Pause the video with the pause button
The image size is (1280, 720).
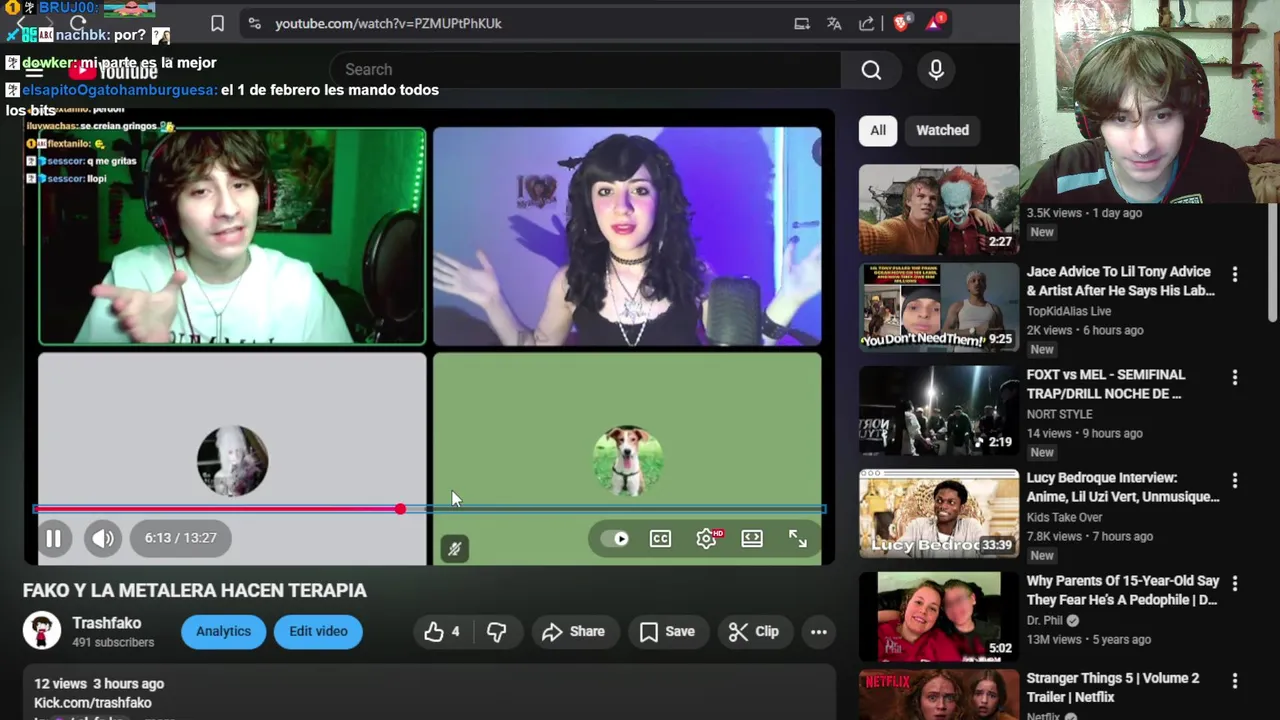[53, 538]
